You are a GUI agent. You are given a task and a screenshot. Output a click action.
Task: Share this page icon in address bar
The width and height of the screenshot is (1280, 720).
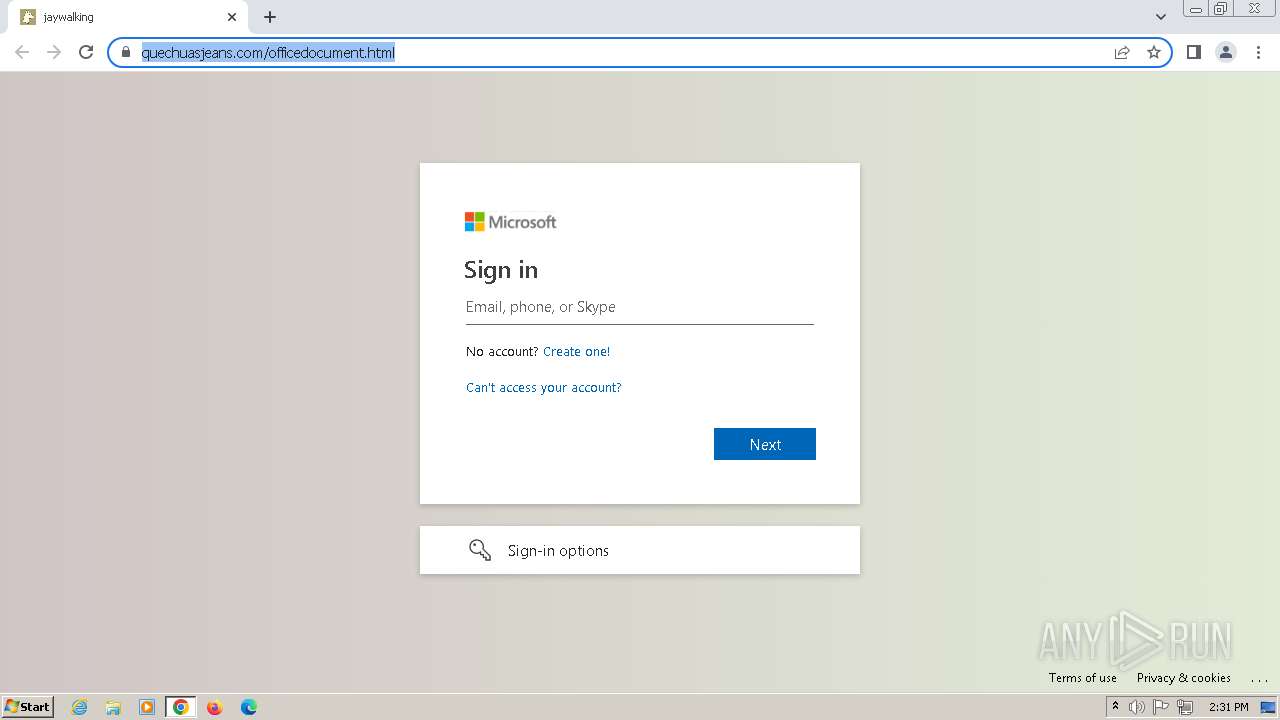[1122, 52]
